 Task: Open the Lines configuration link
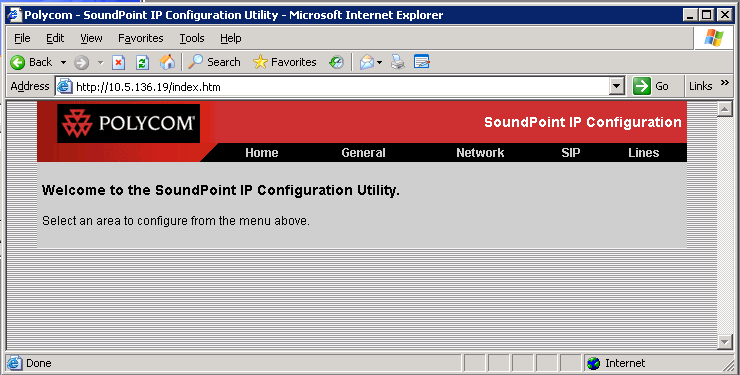(643, 153)
